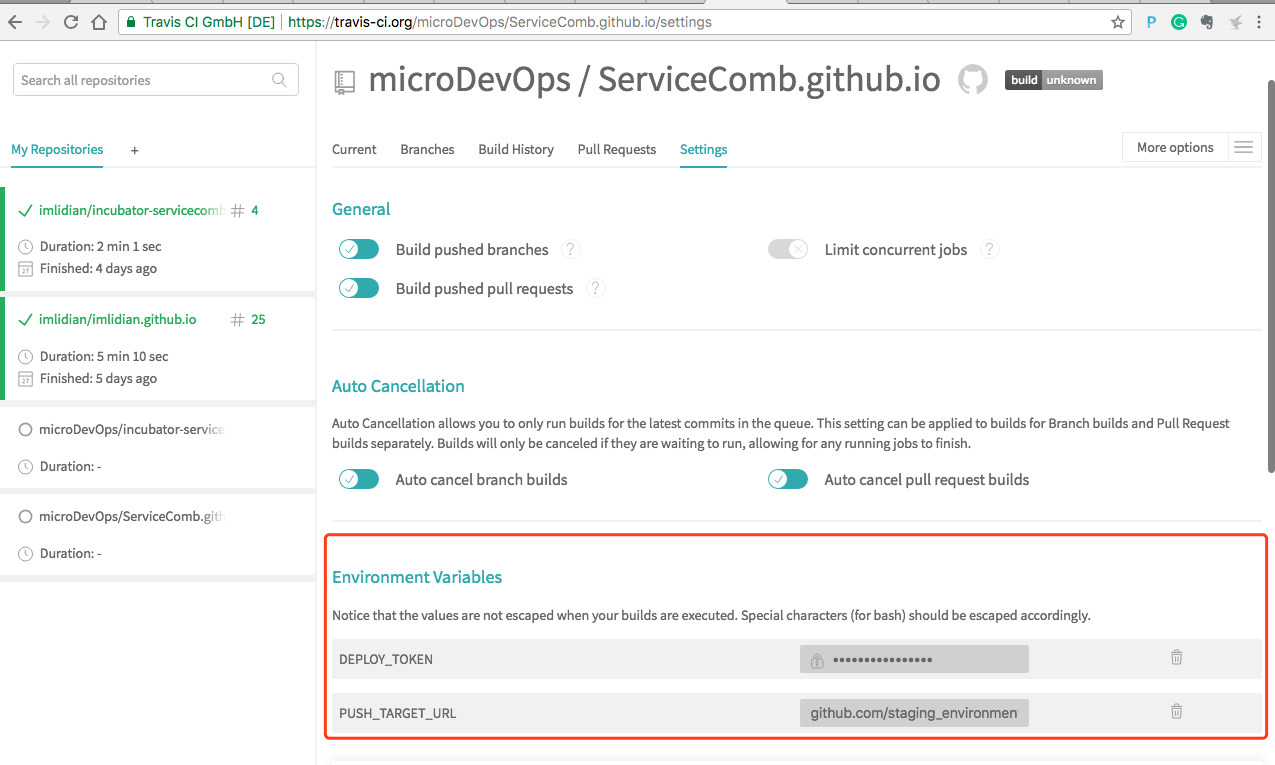Bookmark this page with the star icon

tap(1118, 22)
